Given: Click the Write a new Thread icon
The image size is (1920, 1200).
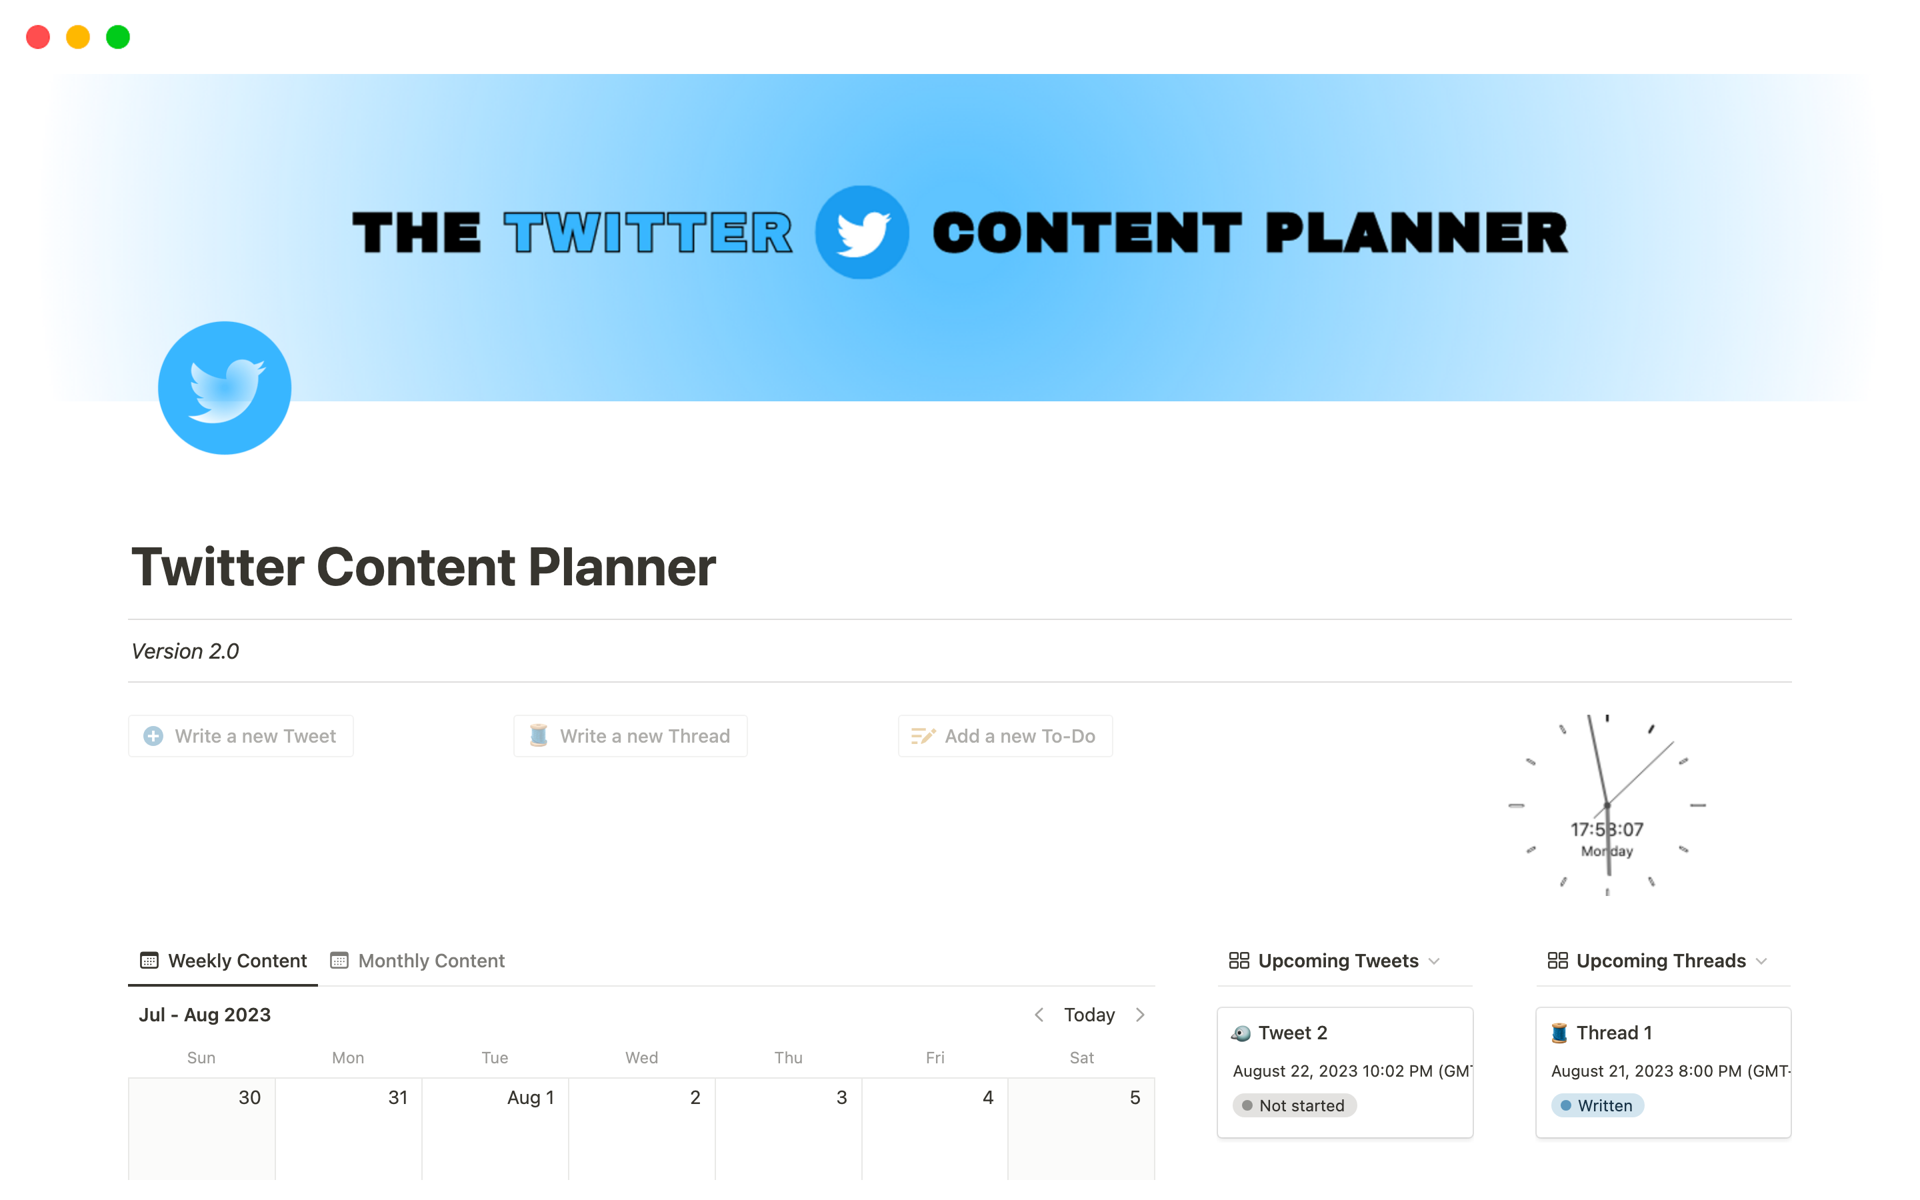Looking at the screenshot, I should pyautogui.click(x=538, y=735).
